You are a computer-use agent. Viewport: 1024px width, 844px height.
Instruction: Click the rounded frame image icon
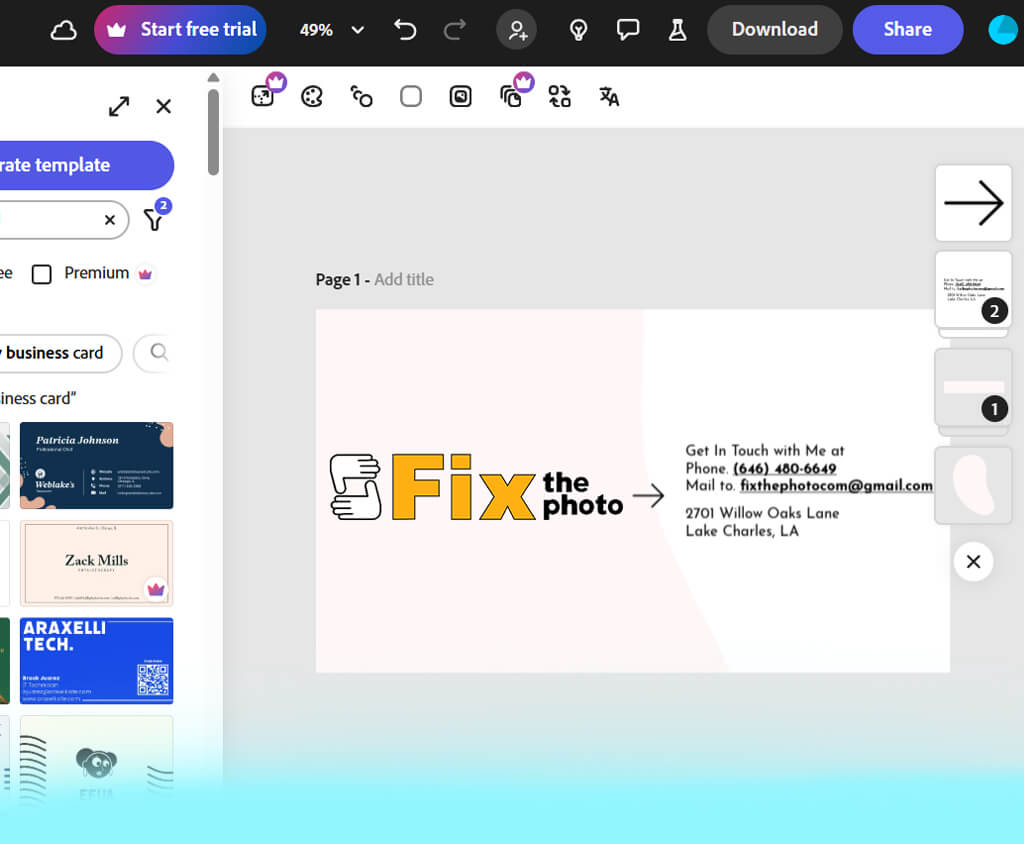click(460, 97)
